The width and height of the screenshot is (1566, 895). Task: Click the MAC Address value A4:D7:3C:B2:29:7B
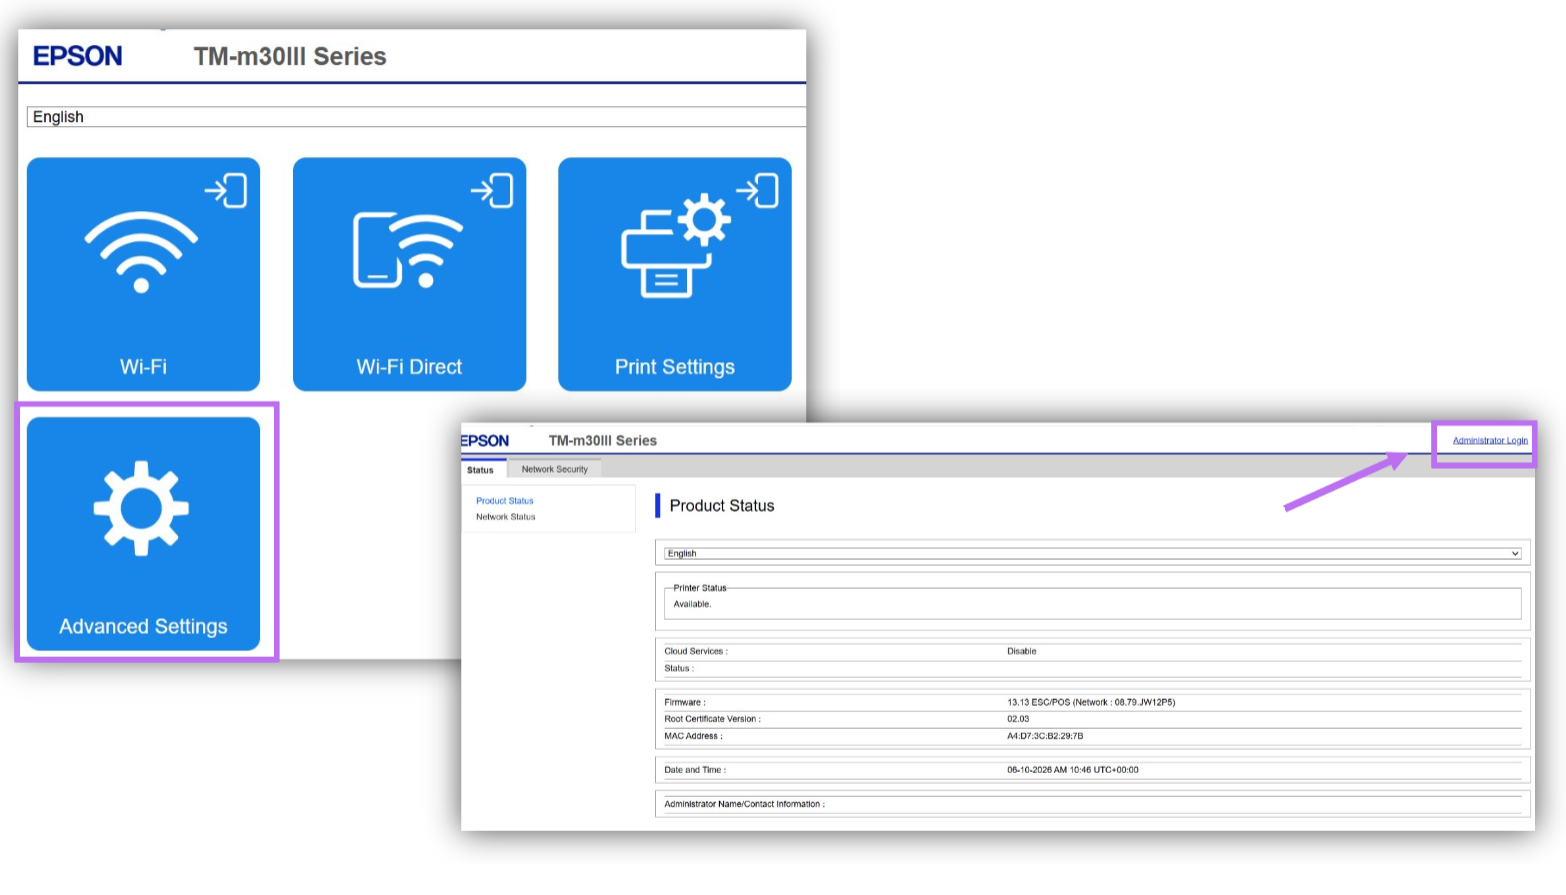[x=1045, y=736]
